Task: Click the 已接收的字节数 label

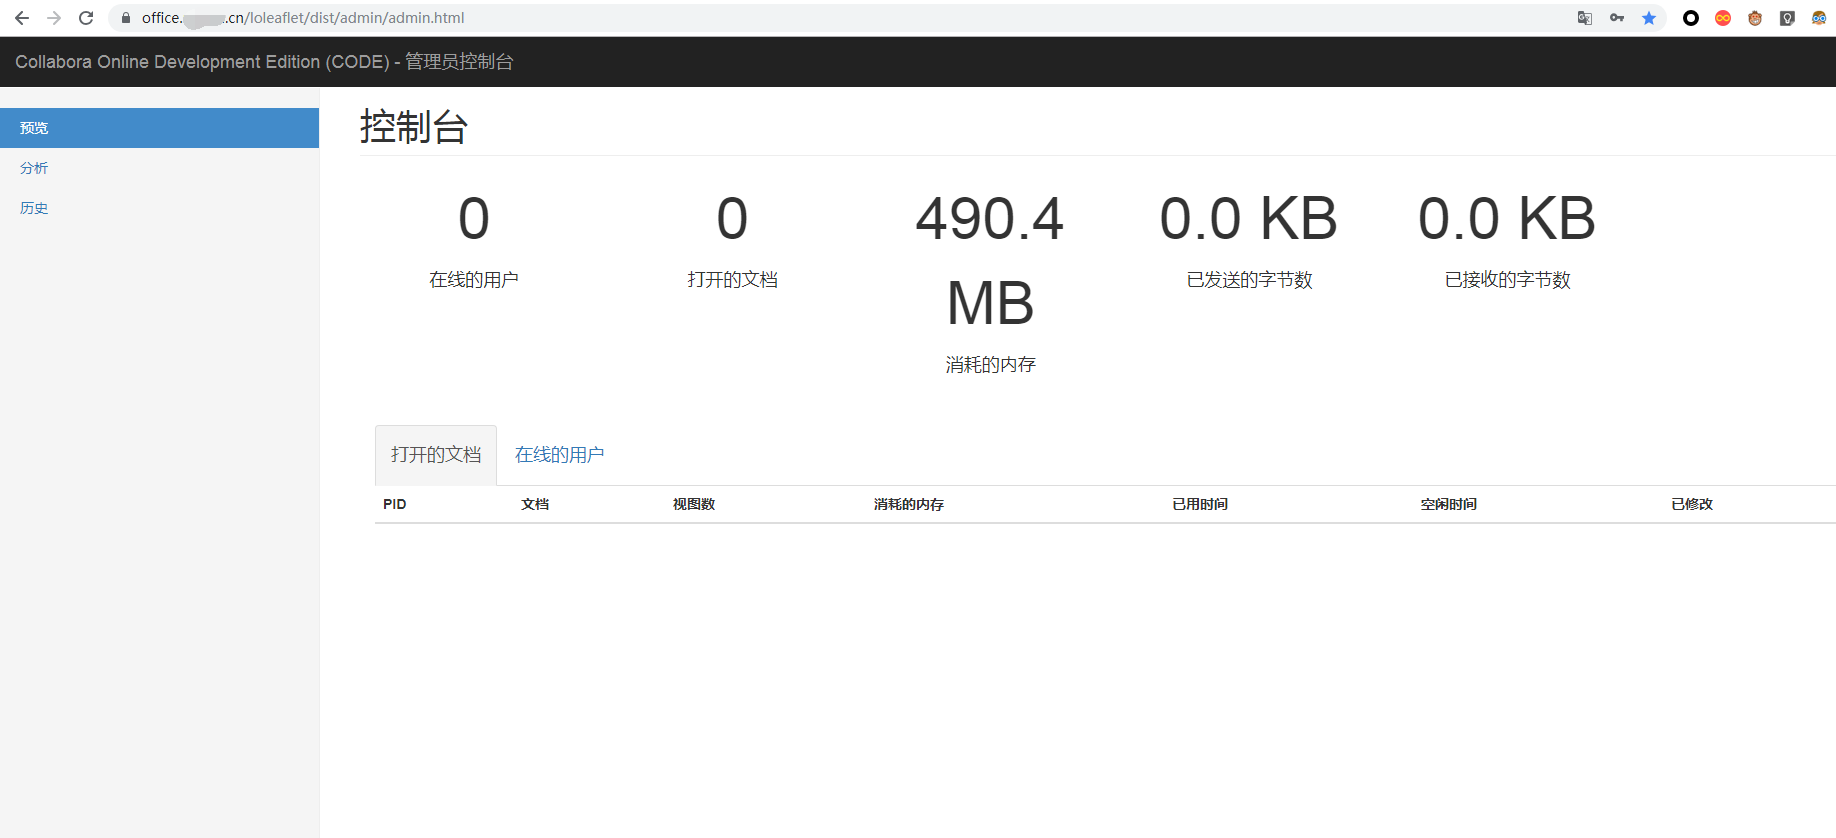Action: point(1508,280)
